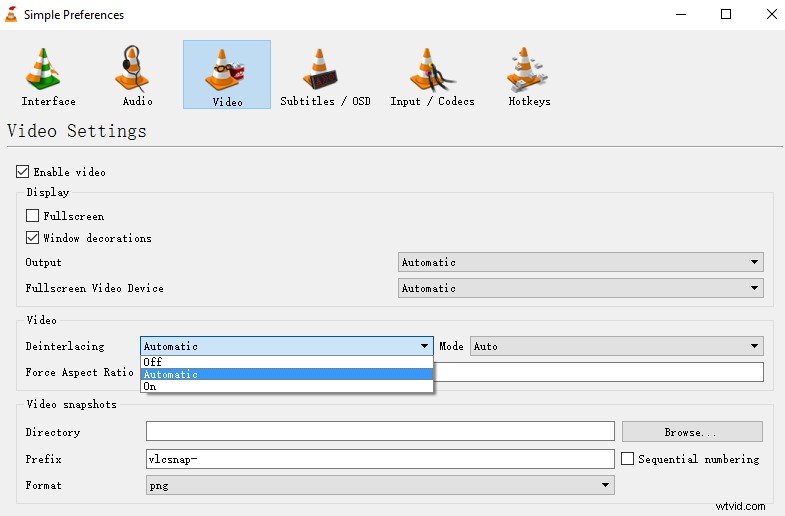Expand the Output dropdown
The height and width of the screenshot is (516, 785).
tap(580, 262)
